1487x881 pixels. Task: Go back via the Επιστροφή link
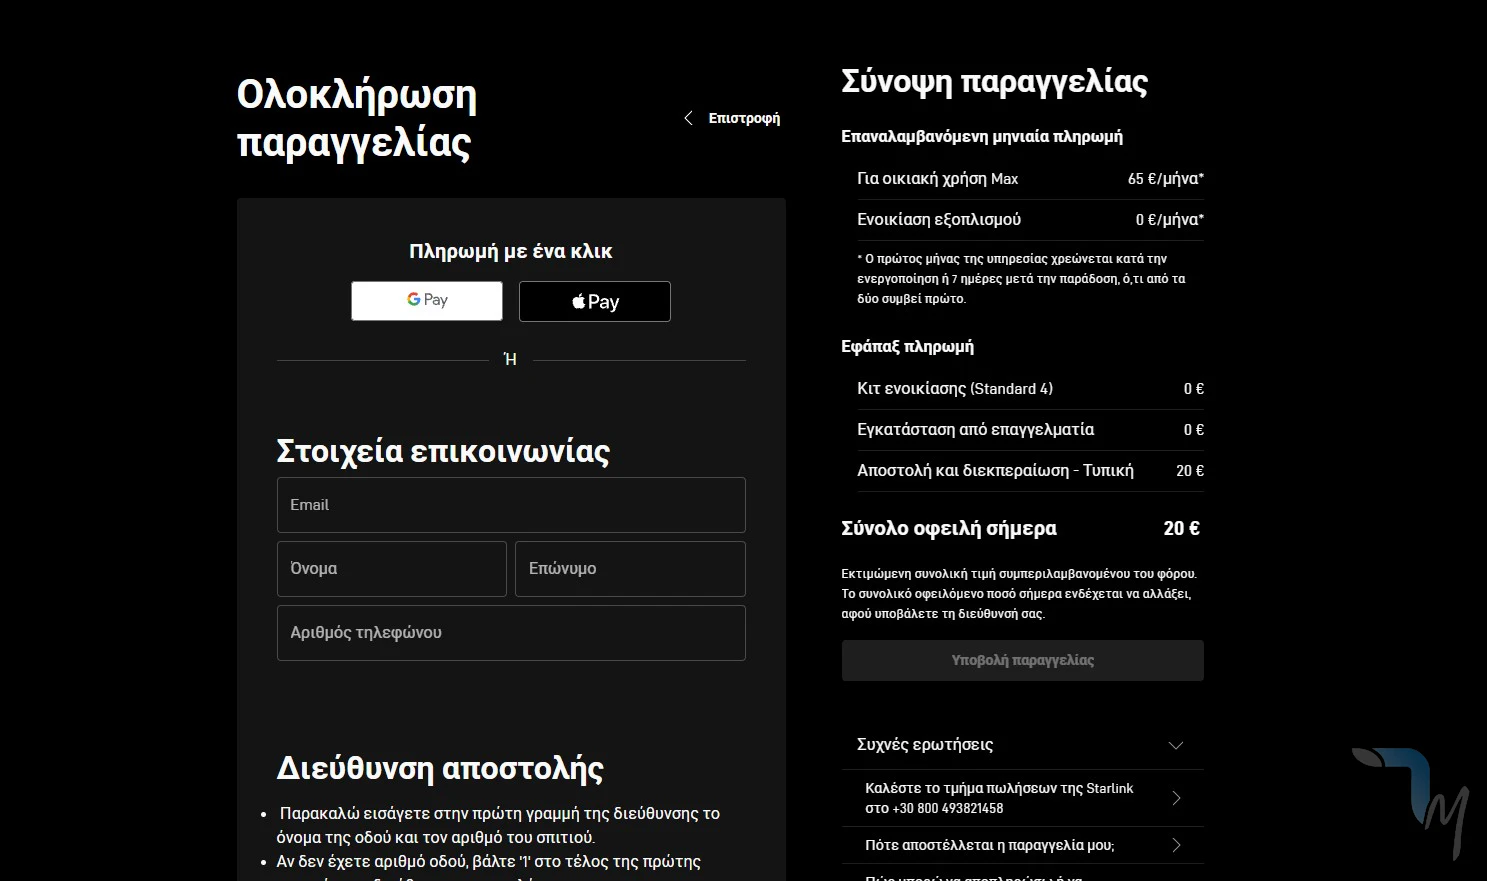pyautogui.click(x=744, y=118)
